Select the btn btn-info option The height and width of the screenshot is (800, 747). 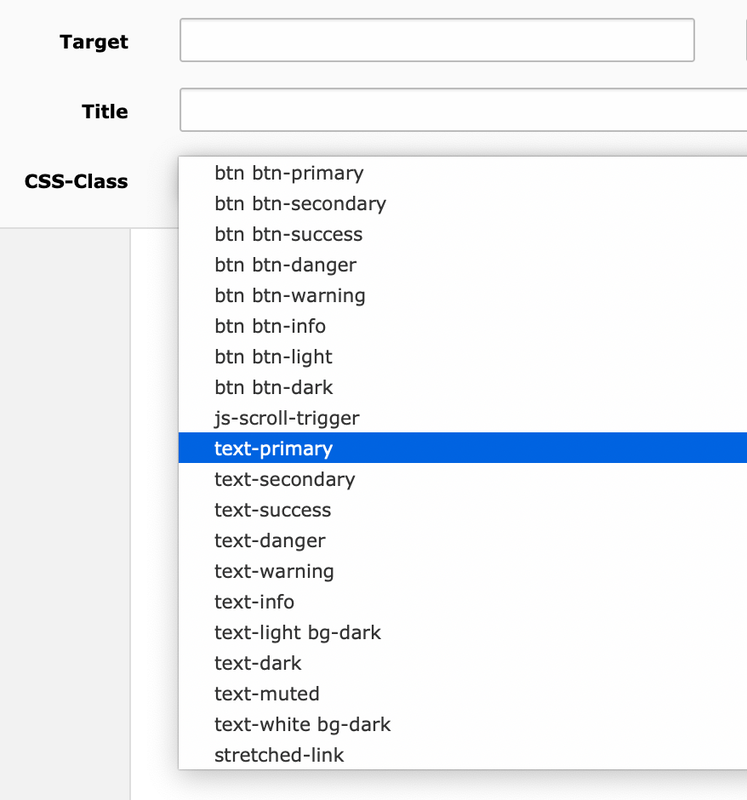(463, 326)
